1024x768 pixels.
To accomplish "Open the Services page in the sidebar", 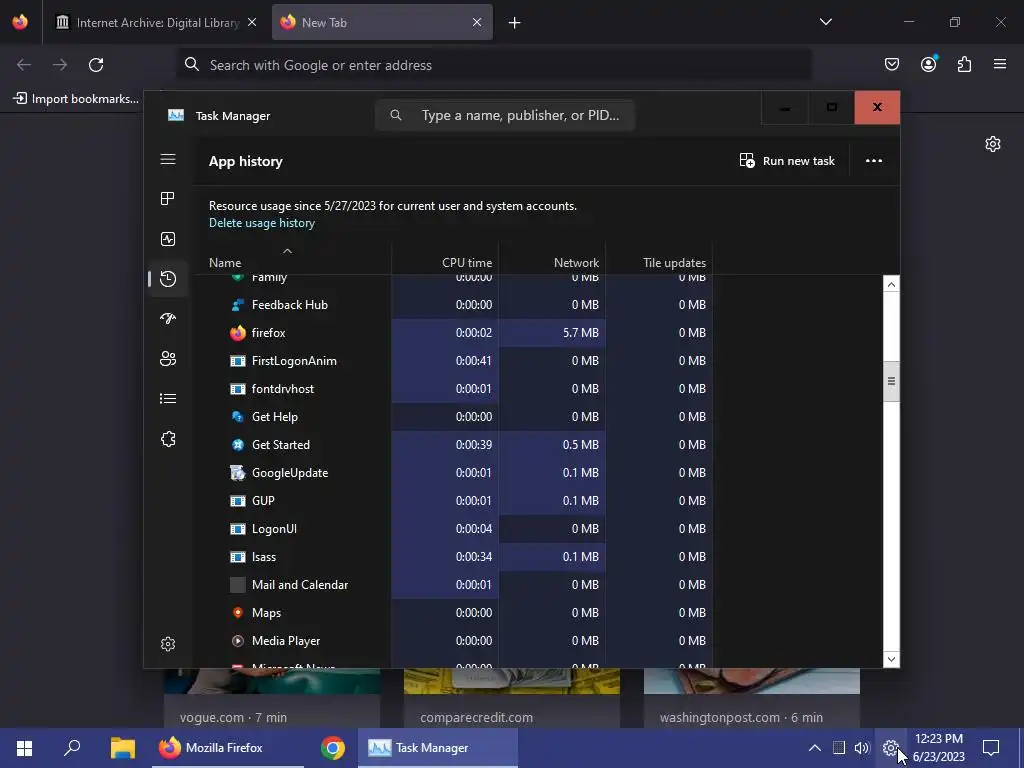I will pos(168,439).
